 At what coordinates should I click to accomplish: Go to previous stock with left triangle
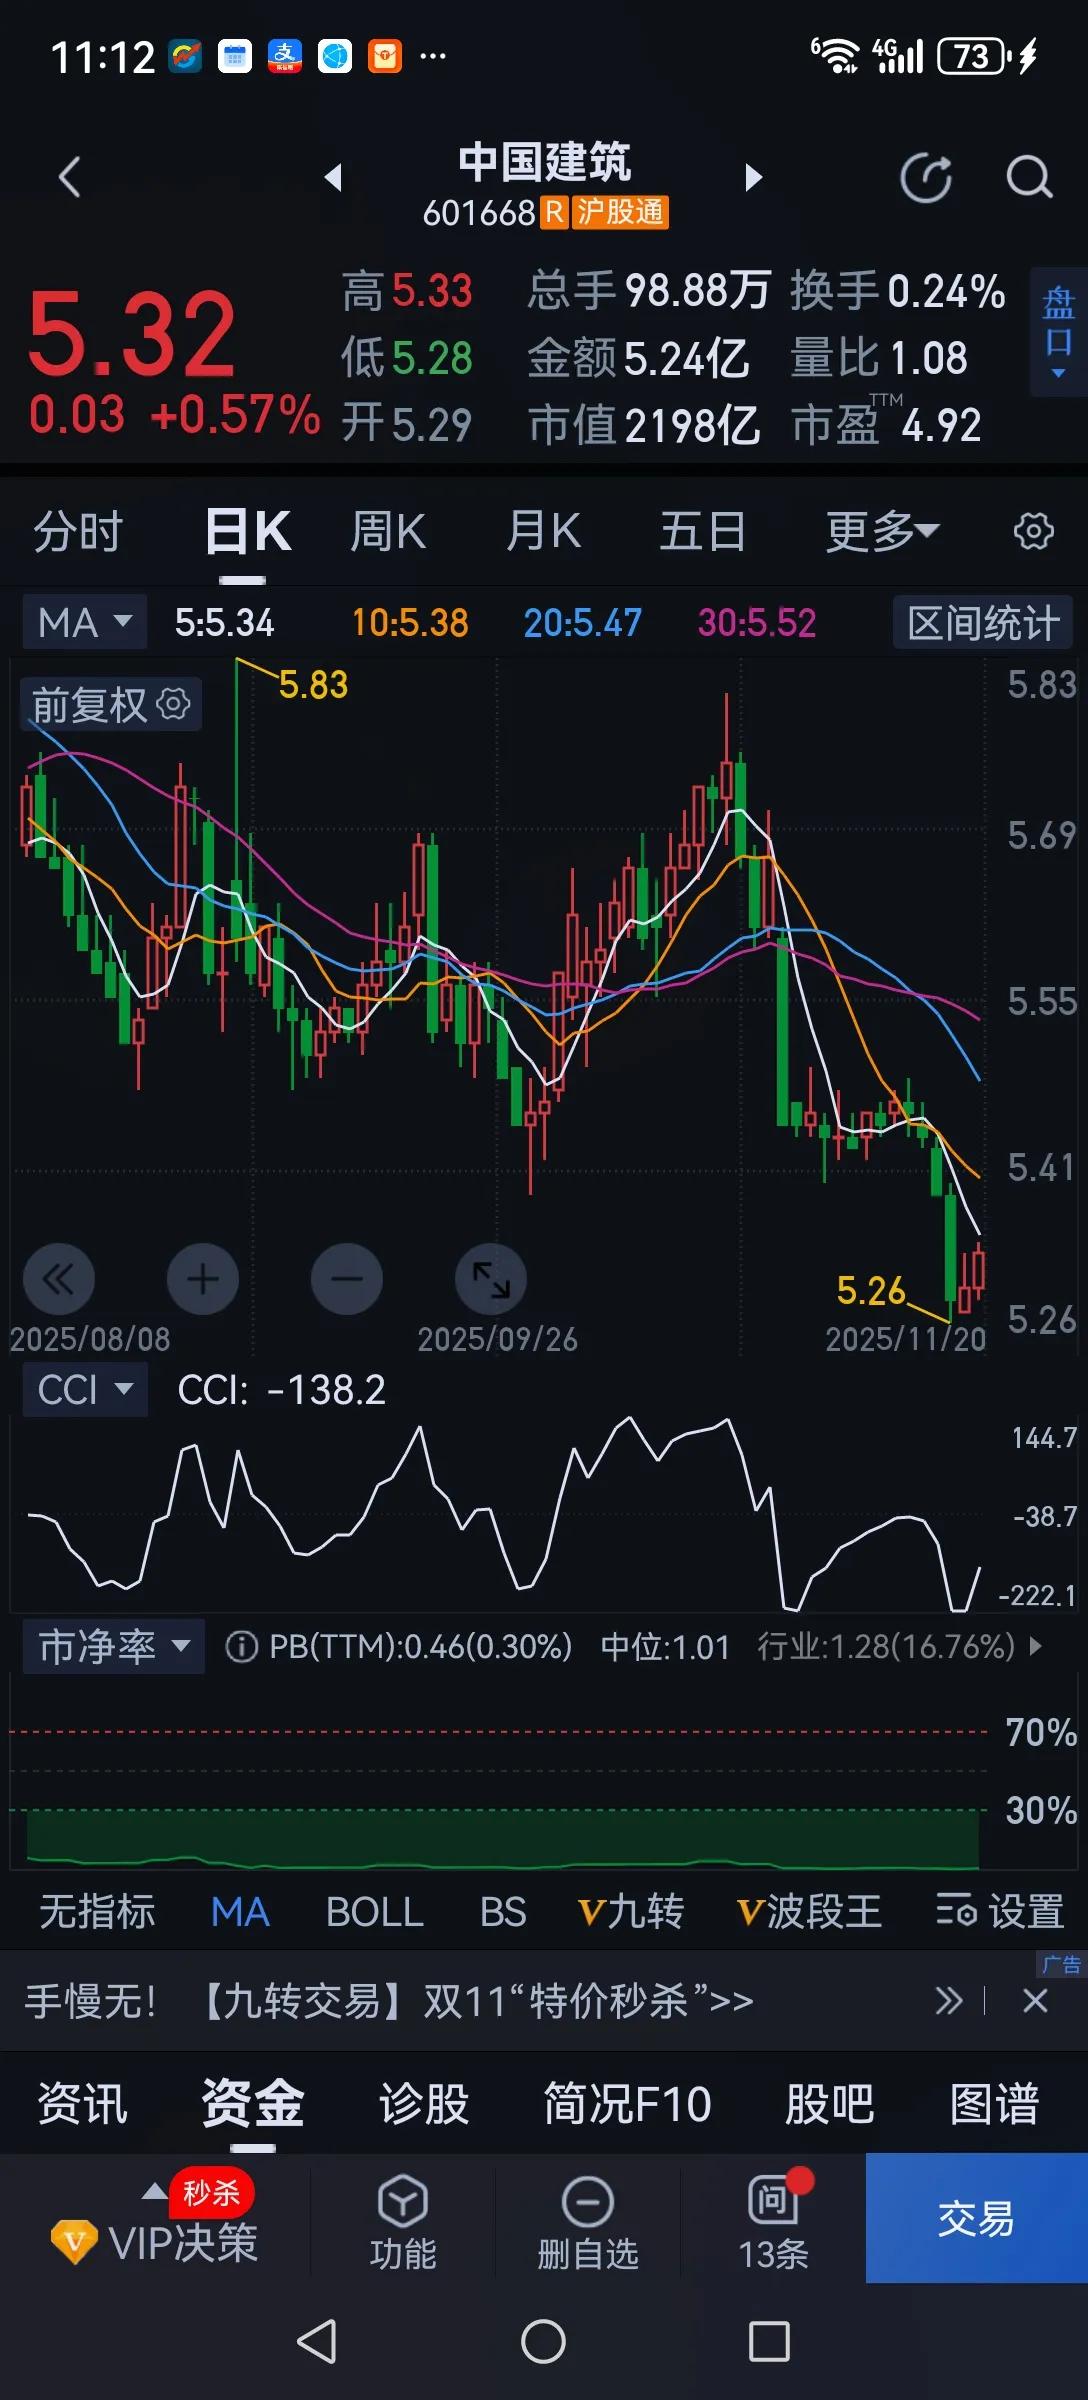click(333, 178)
